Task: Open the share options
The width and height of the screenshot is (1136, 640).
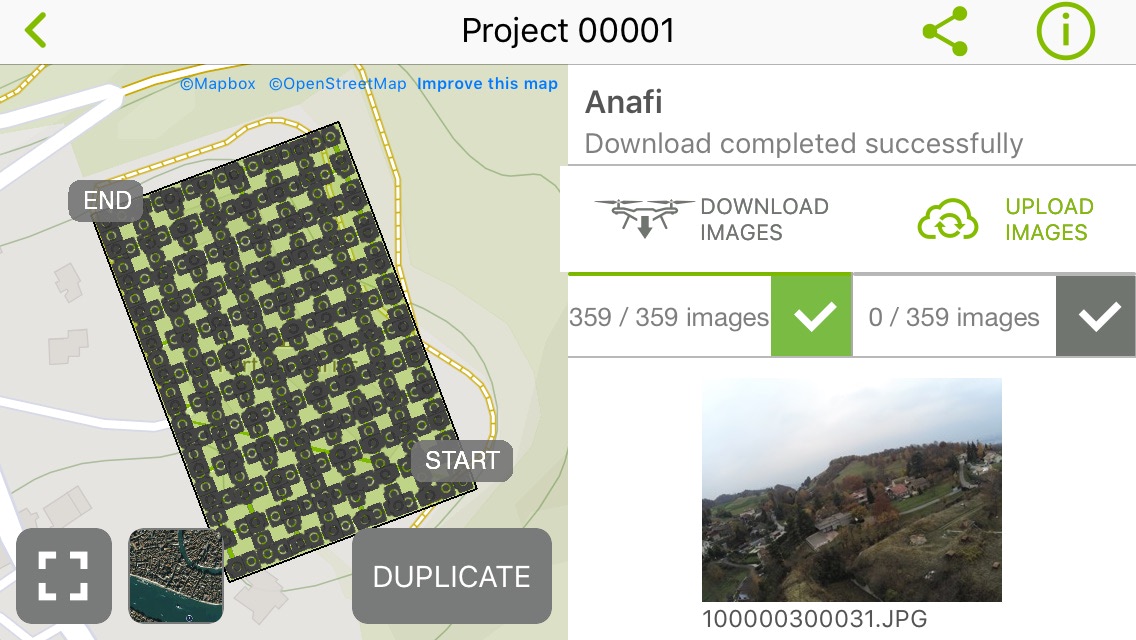Action: click(944, 30)
